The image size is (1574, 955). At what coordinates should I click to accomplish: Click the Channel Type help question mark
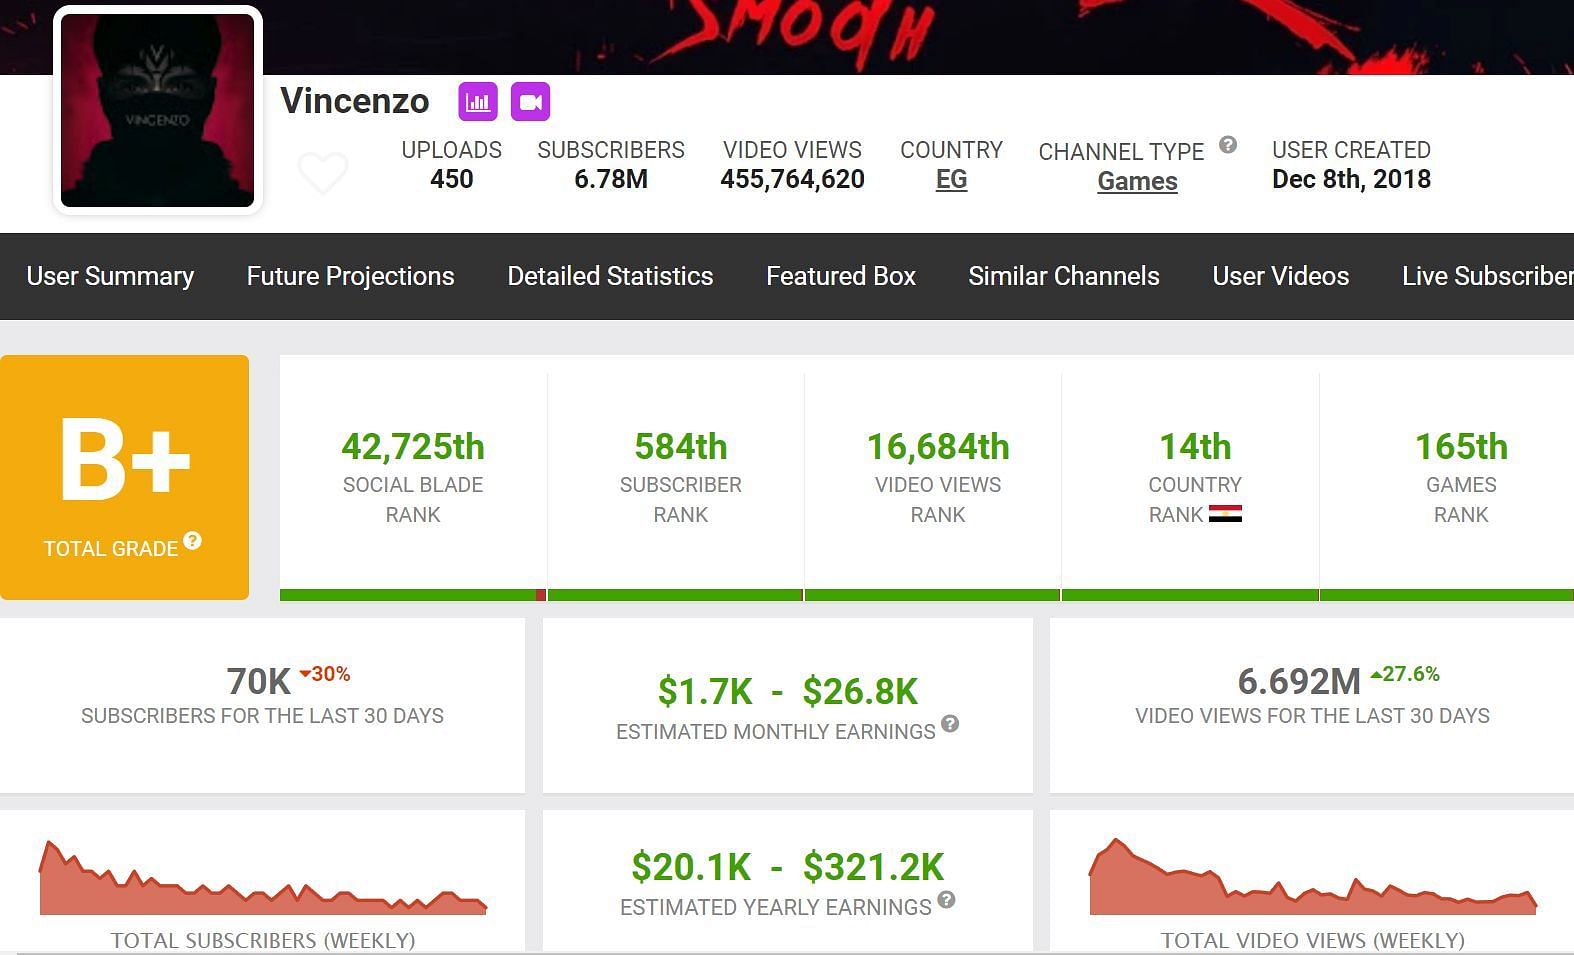coord(1228,145)
